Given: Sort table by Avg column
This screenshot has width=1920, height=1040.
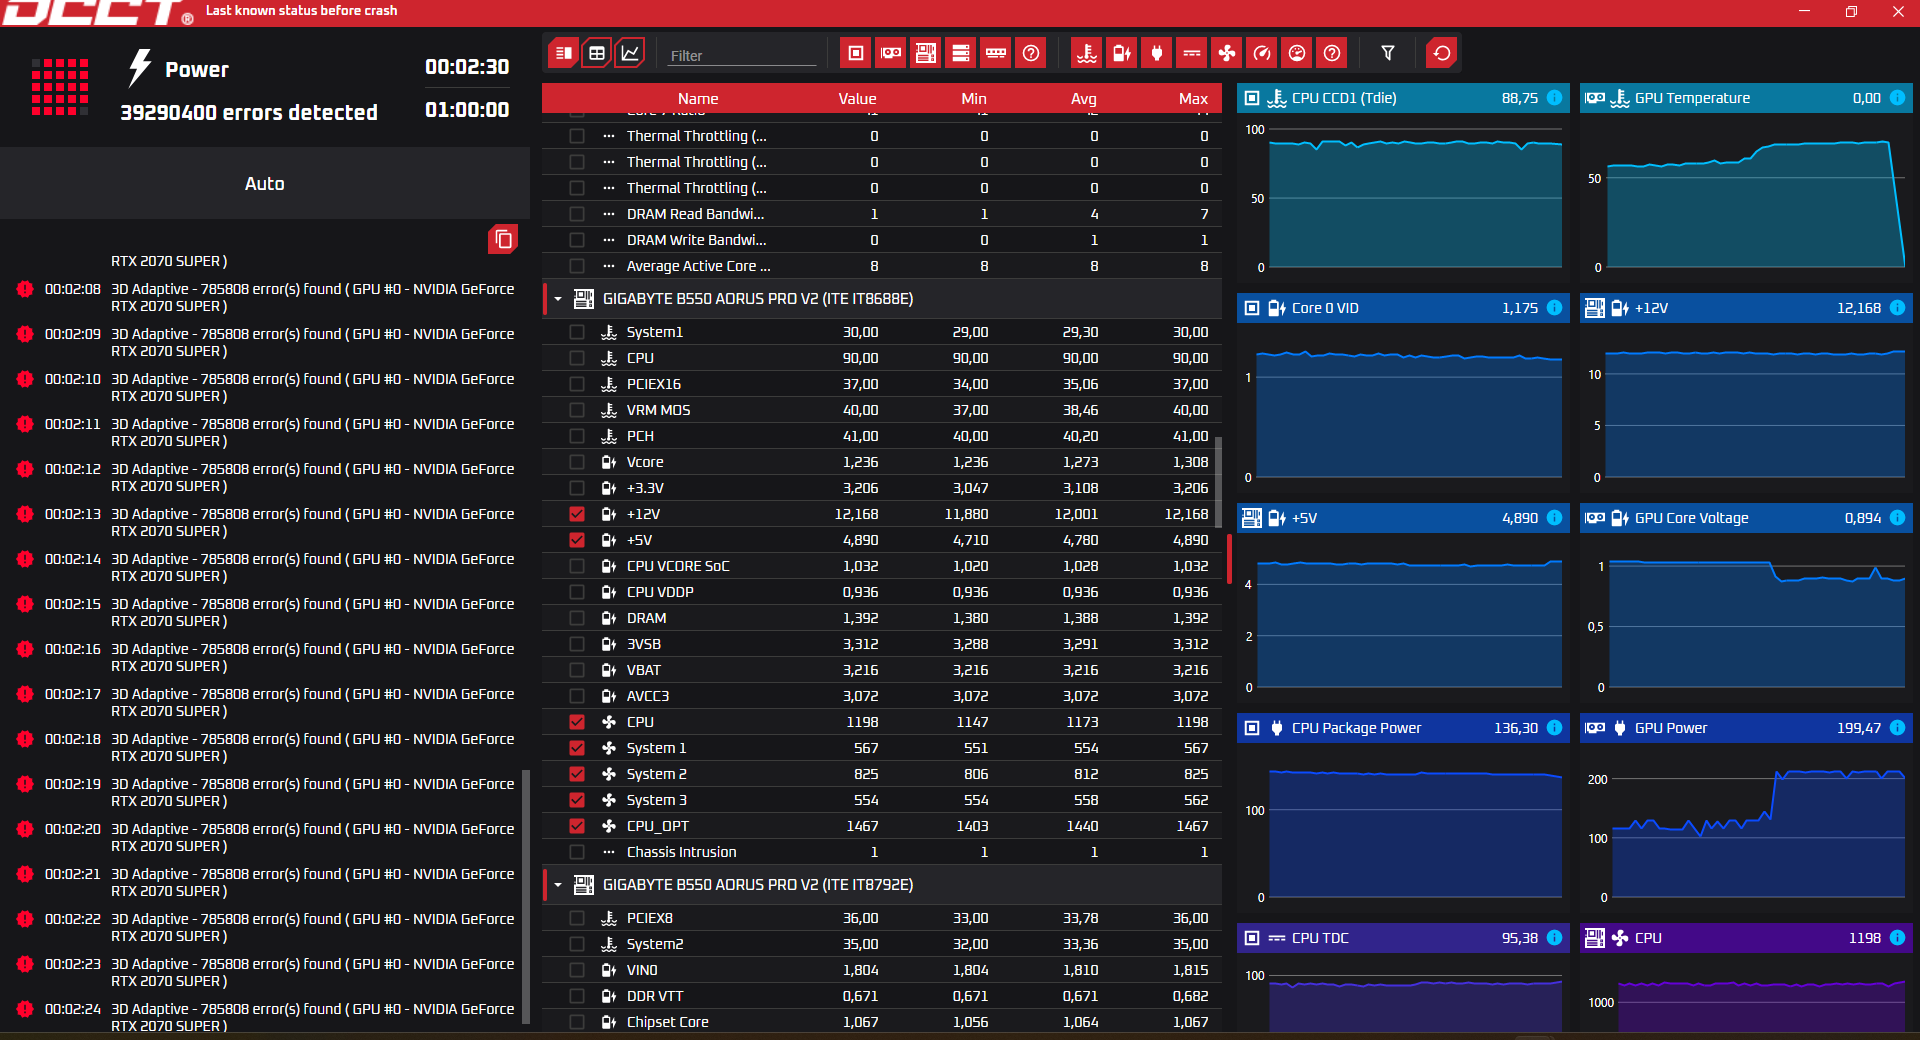Looking at the screenshot, I should pyautogui.click(x=1084, y=98).
